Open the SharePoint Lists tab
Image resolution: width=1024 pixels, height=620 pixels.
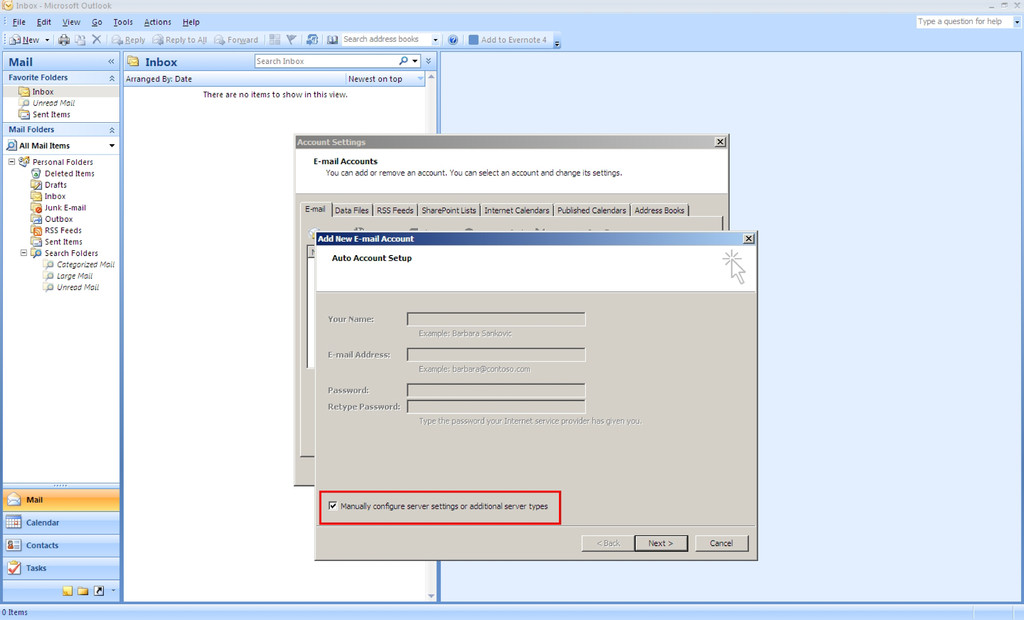coord(449,210)
